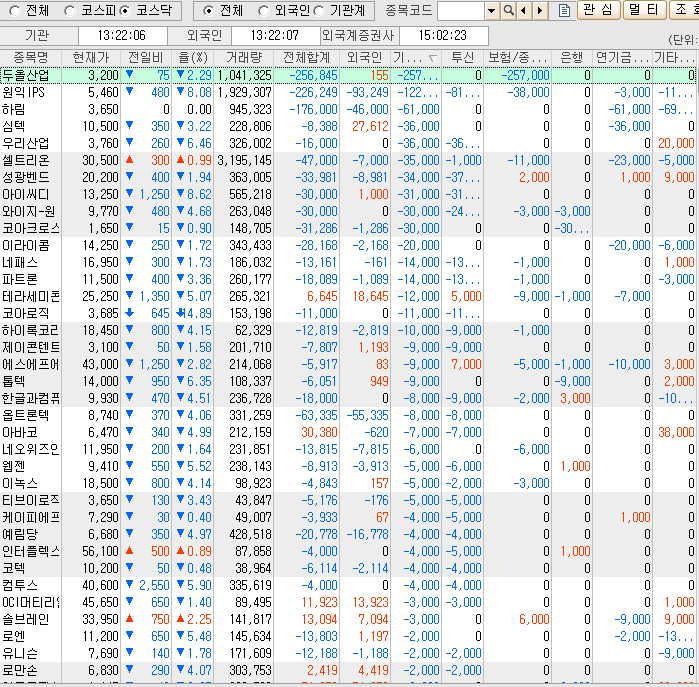Select the 인터플렉스 stock name
The height and width of the screenshot is (687, 699).
[x=31, y=551]
